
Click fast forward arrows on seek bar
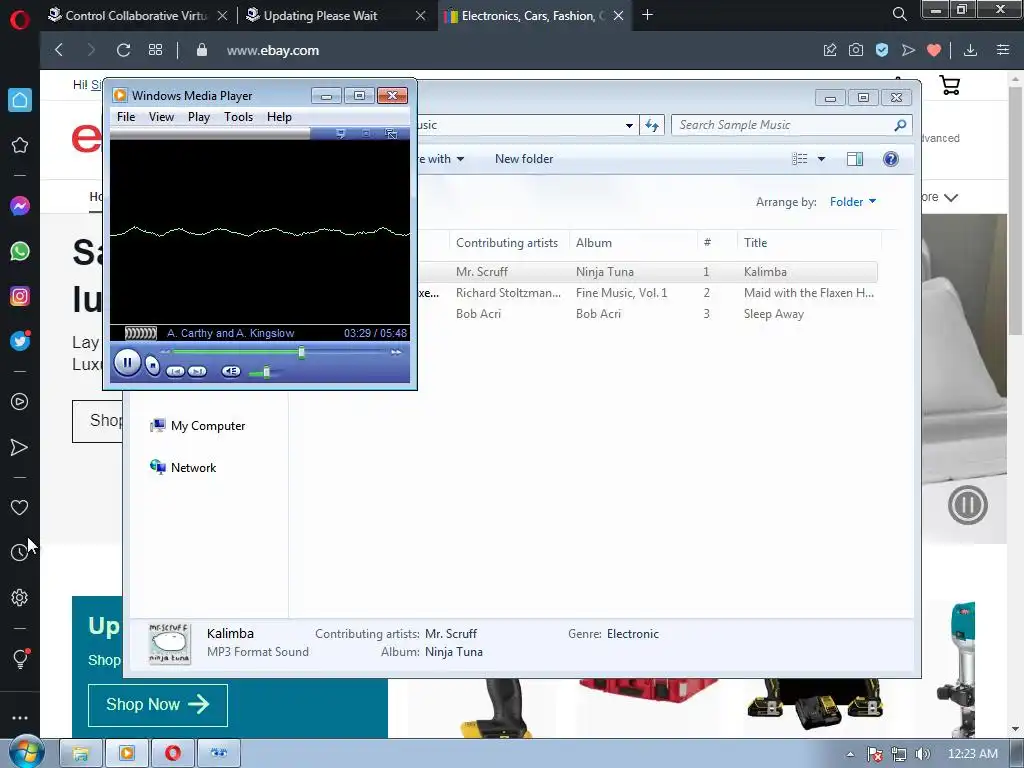pyautogui.click(x=396, y=352)
